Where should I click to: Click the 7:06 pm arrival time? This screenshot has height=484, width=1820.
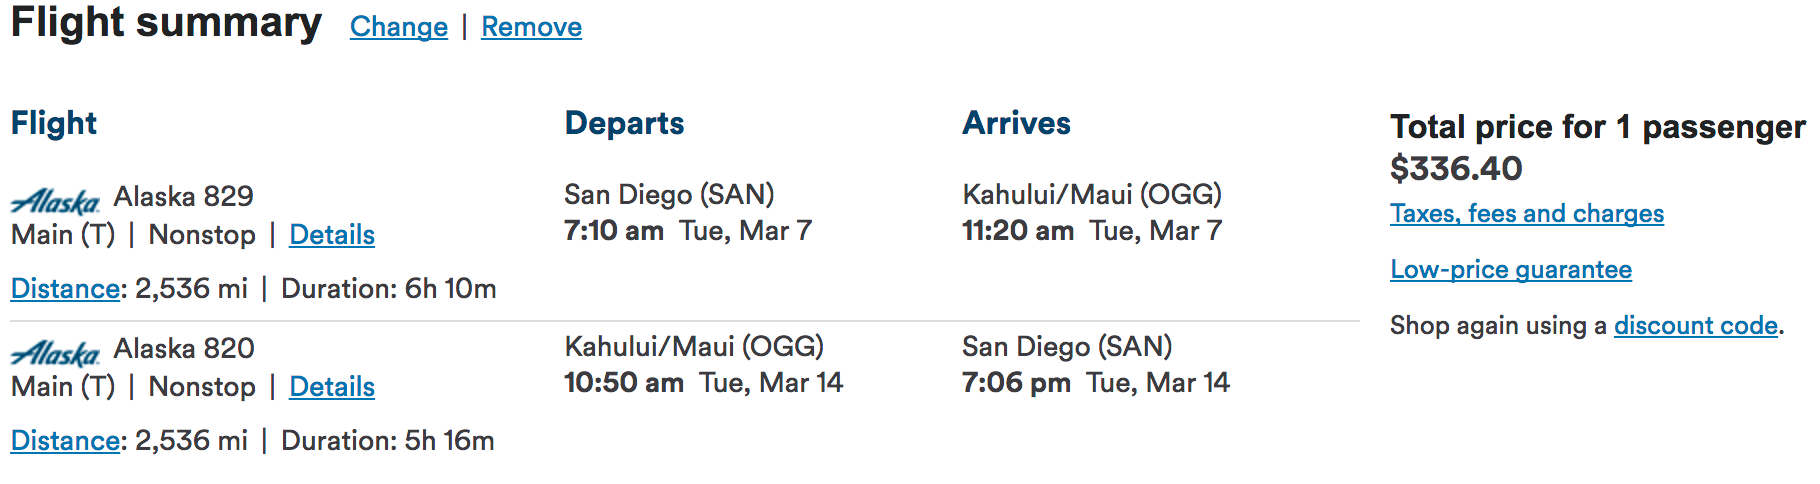pyautogui.click(x=1016, y=383)
